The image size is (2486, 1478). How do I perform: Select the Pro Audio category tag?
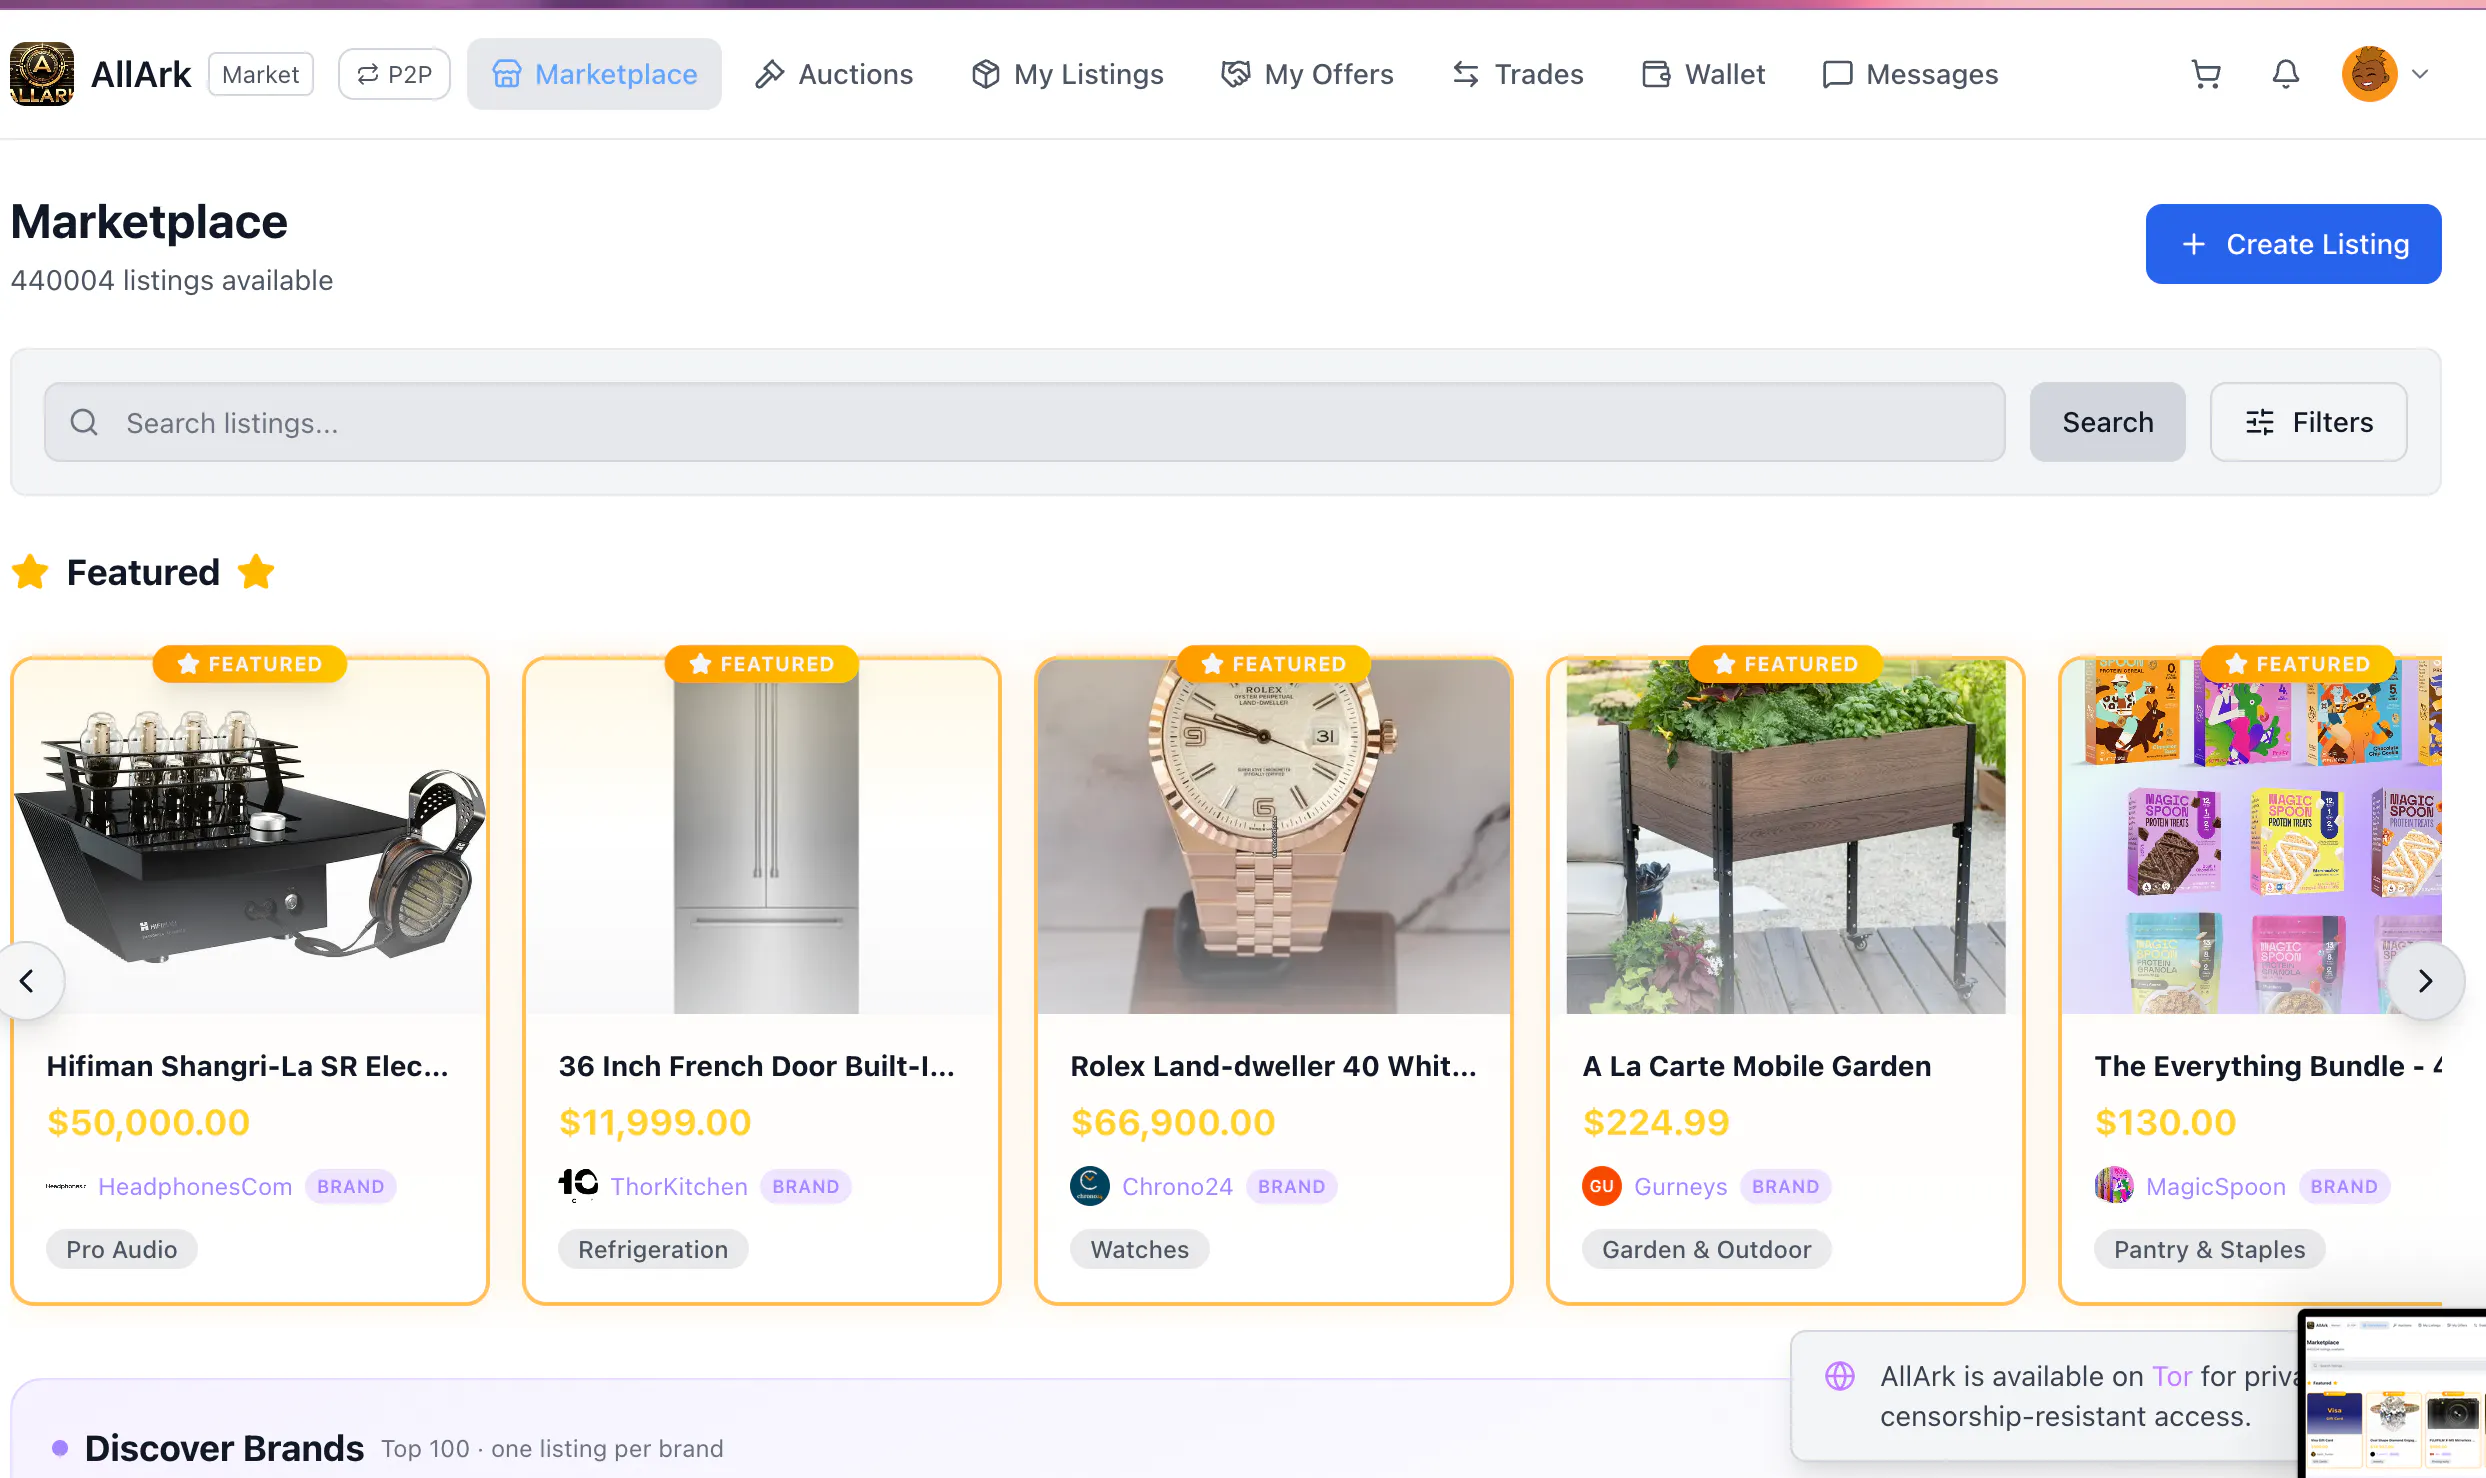[x=122, y=1249]
